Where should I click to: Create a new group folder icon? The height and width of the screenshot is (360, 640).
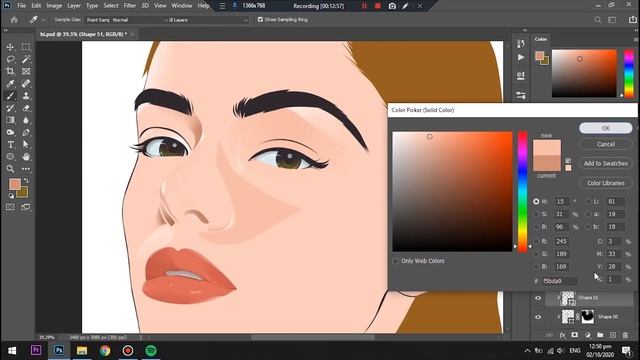tap(600, 335)
